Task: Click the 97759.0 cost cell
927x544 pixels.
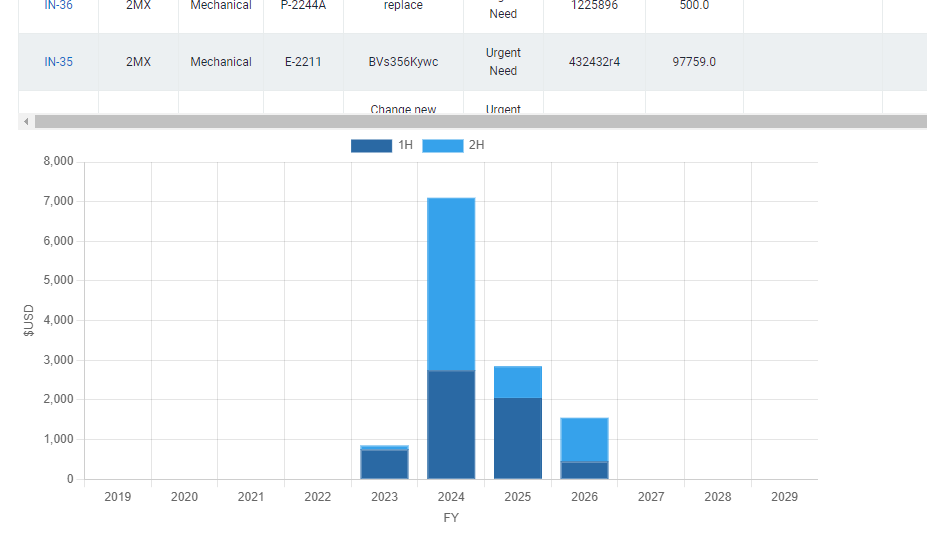Action: pyautogui.click(x=694, y=62)
